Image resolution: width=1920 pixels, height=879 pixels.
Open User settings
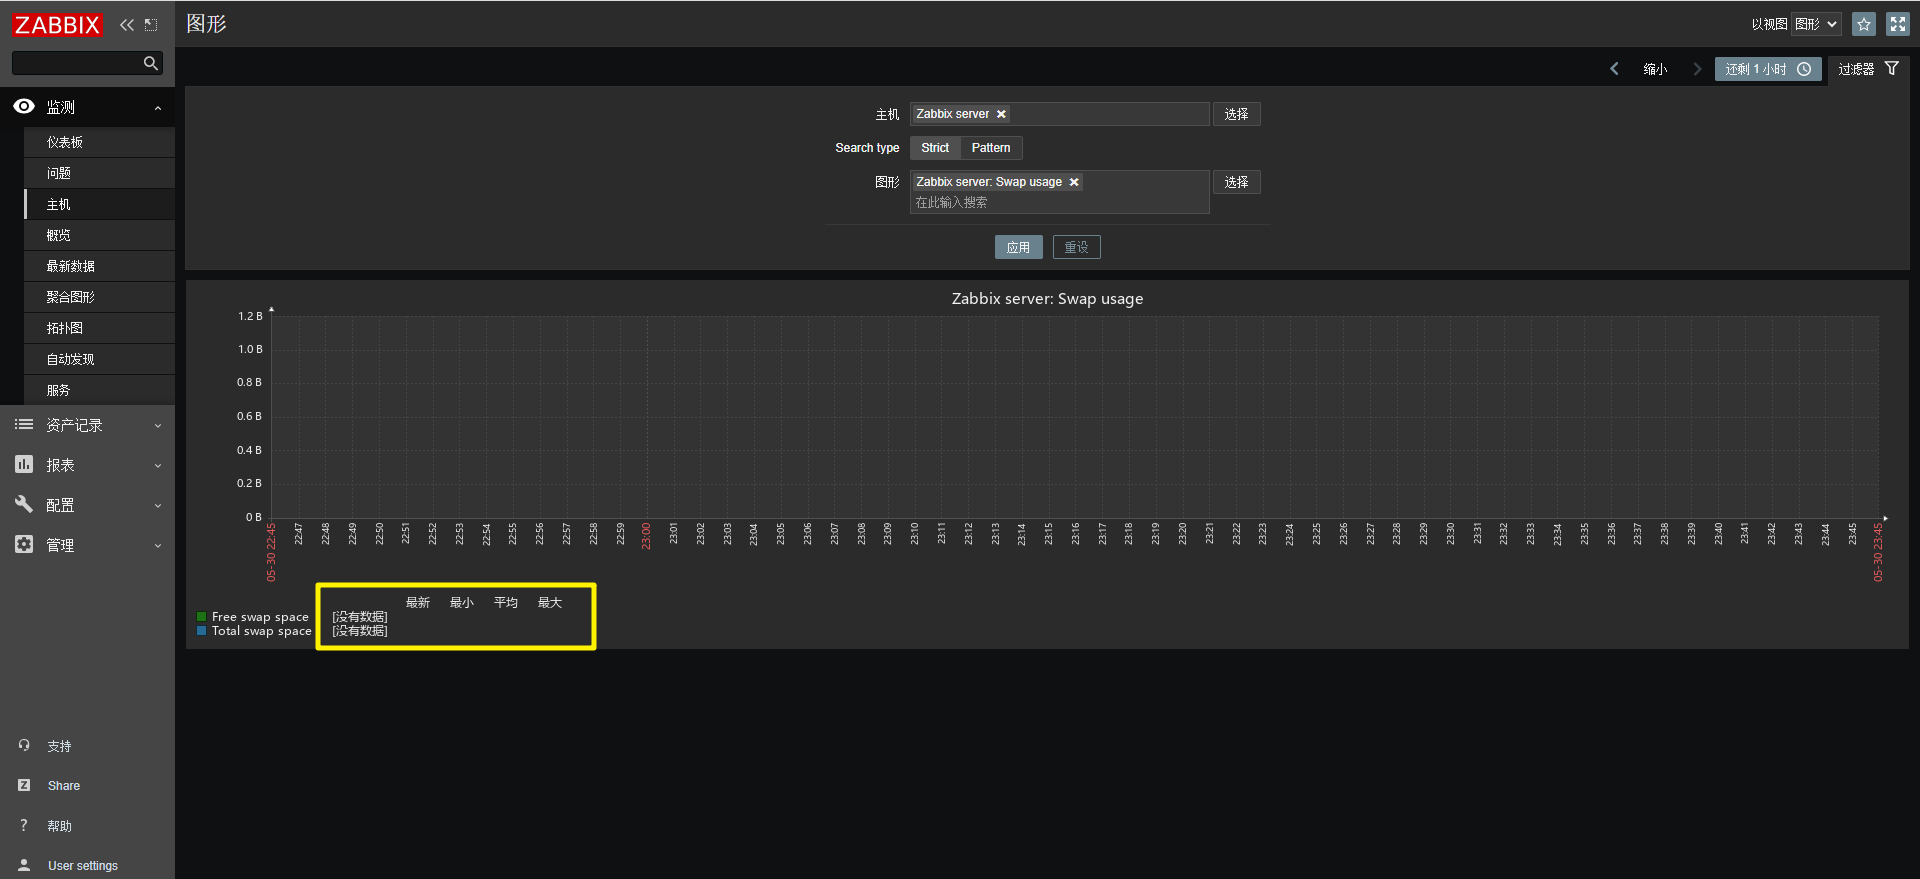83,866
